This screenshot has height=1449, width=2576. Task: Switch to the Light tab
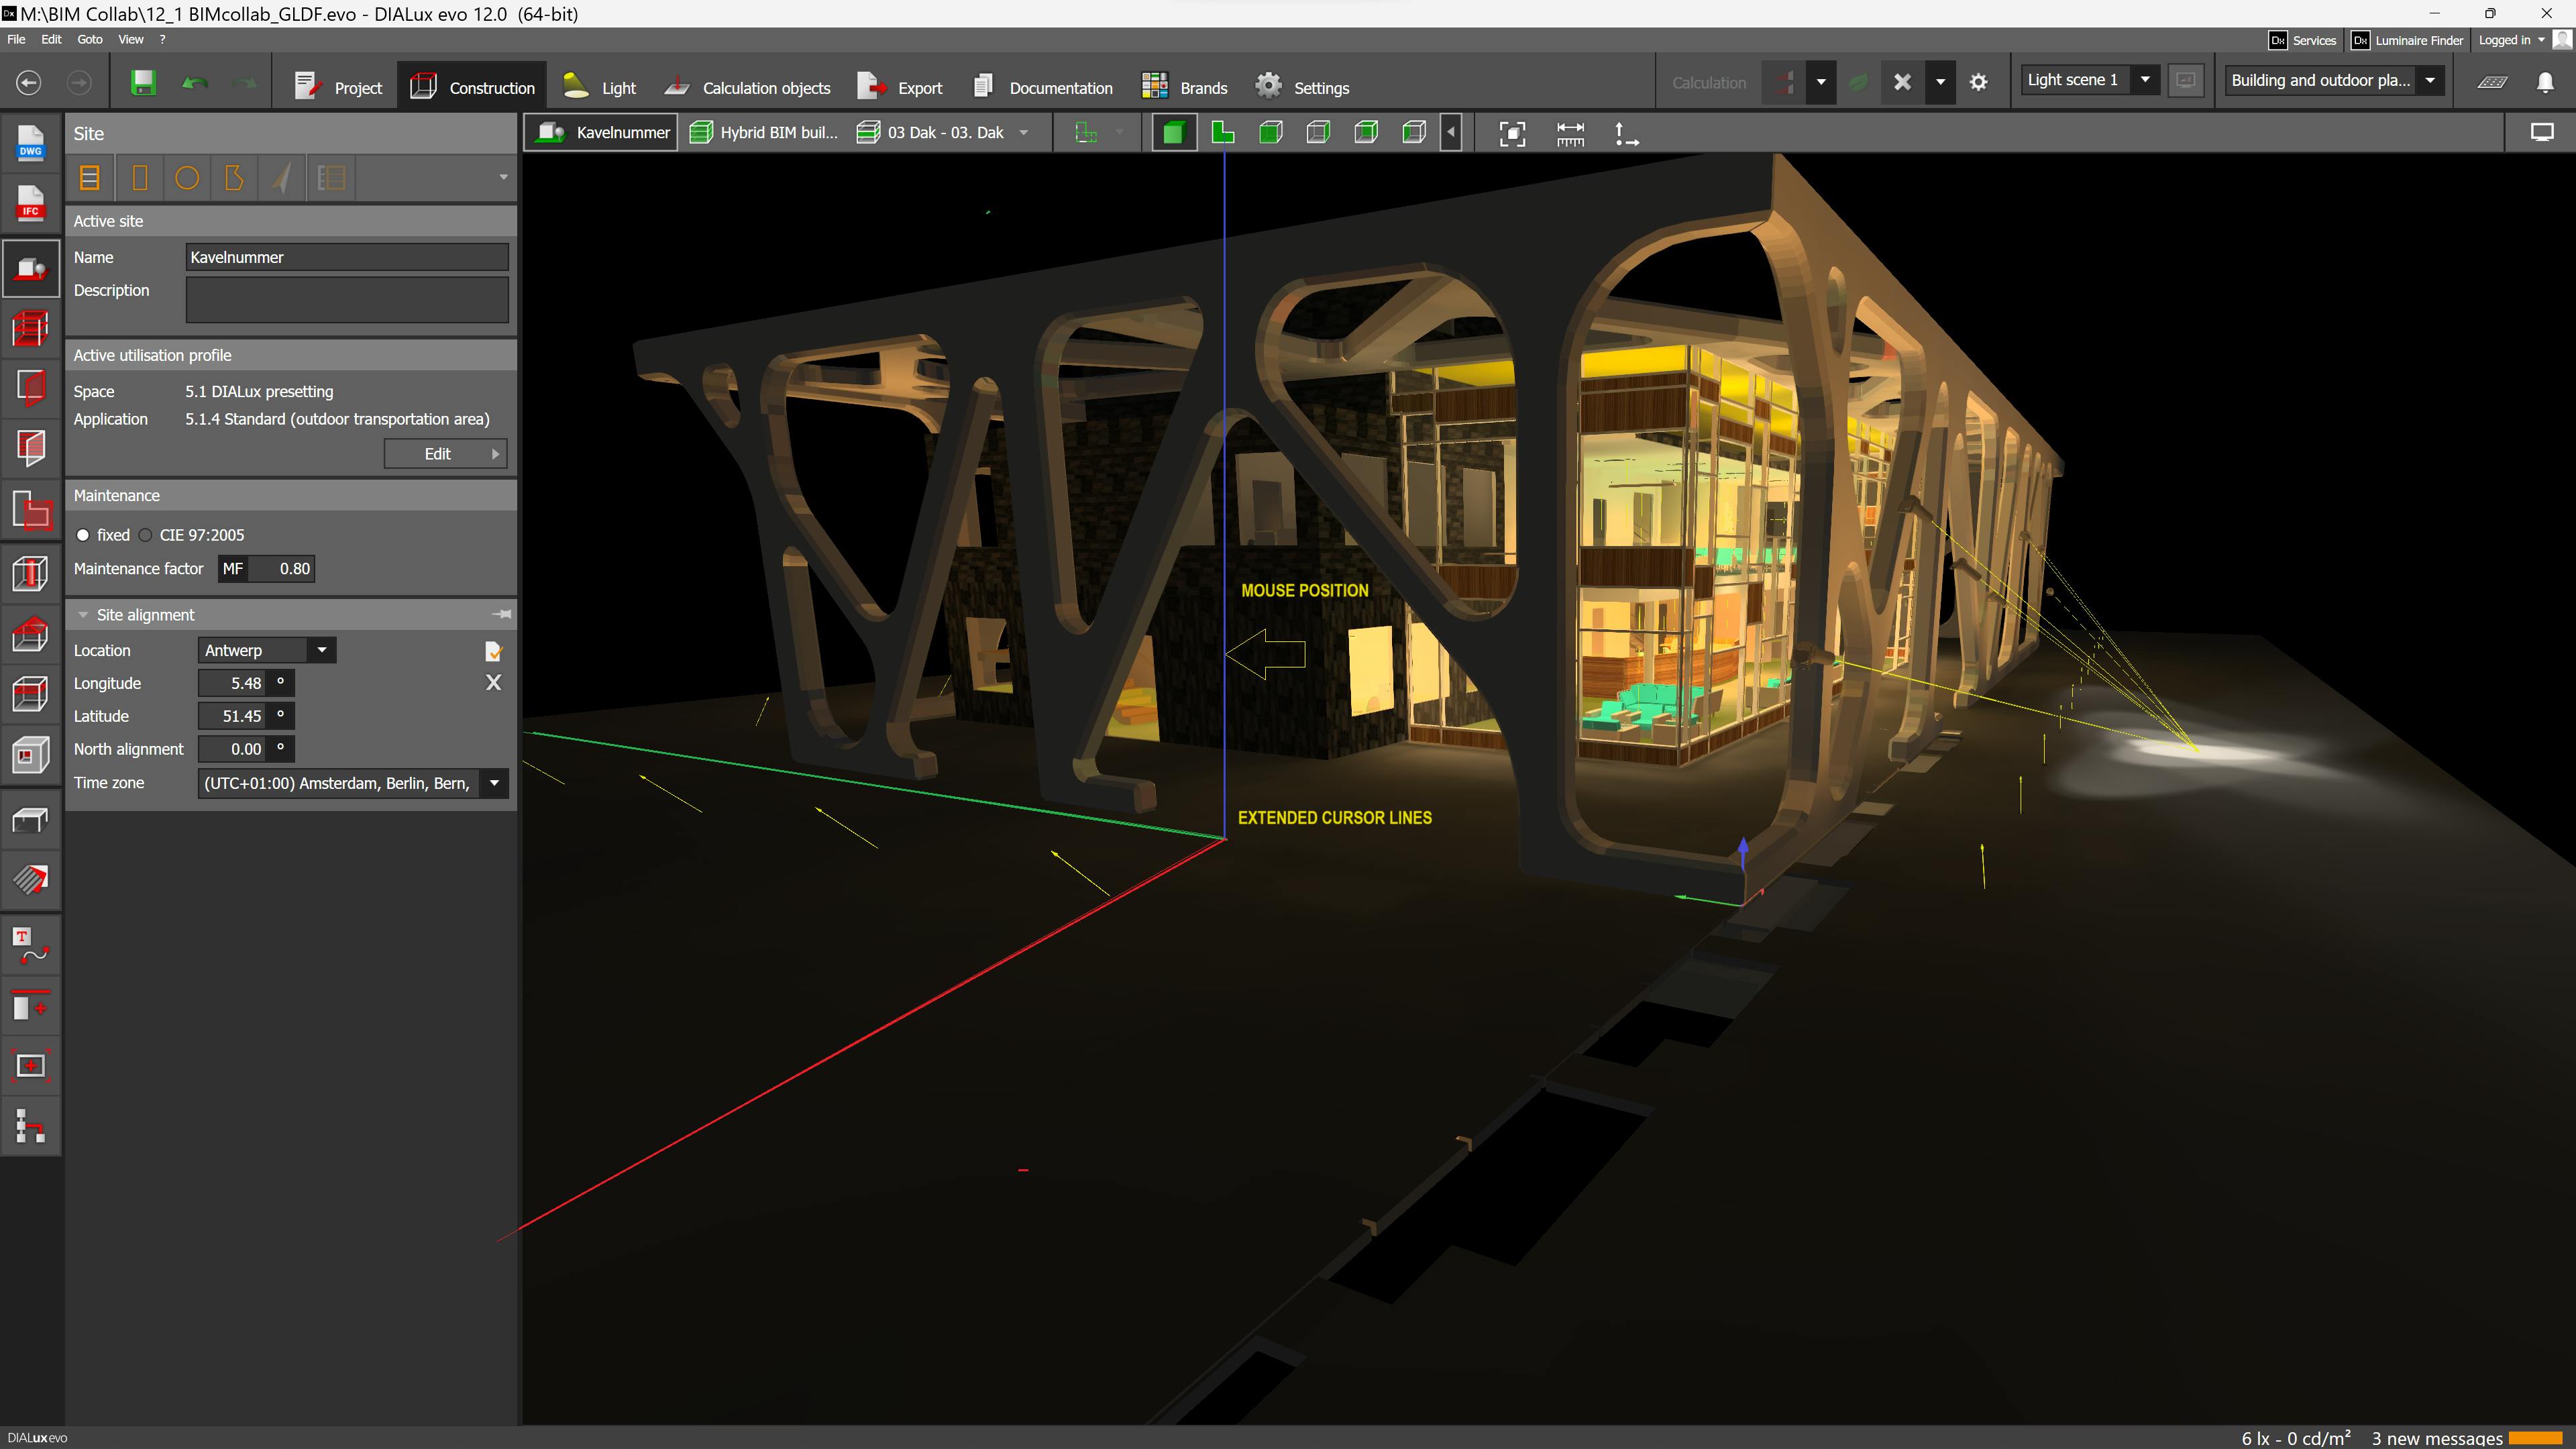click(x=600, y=87)
